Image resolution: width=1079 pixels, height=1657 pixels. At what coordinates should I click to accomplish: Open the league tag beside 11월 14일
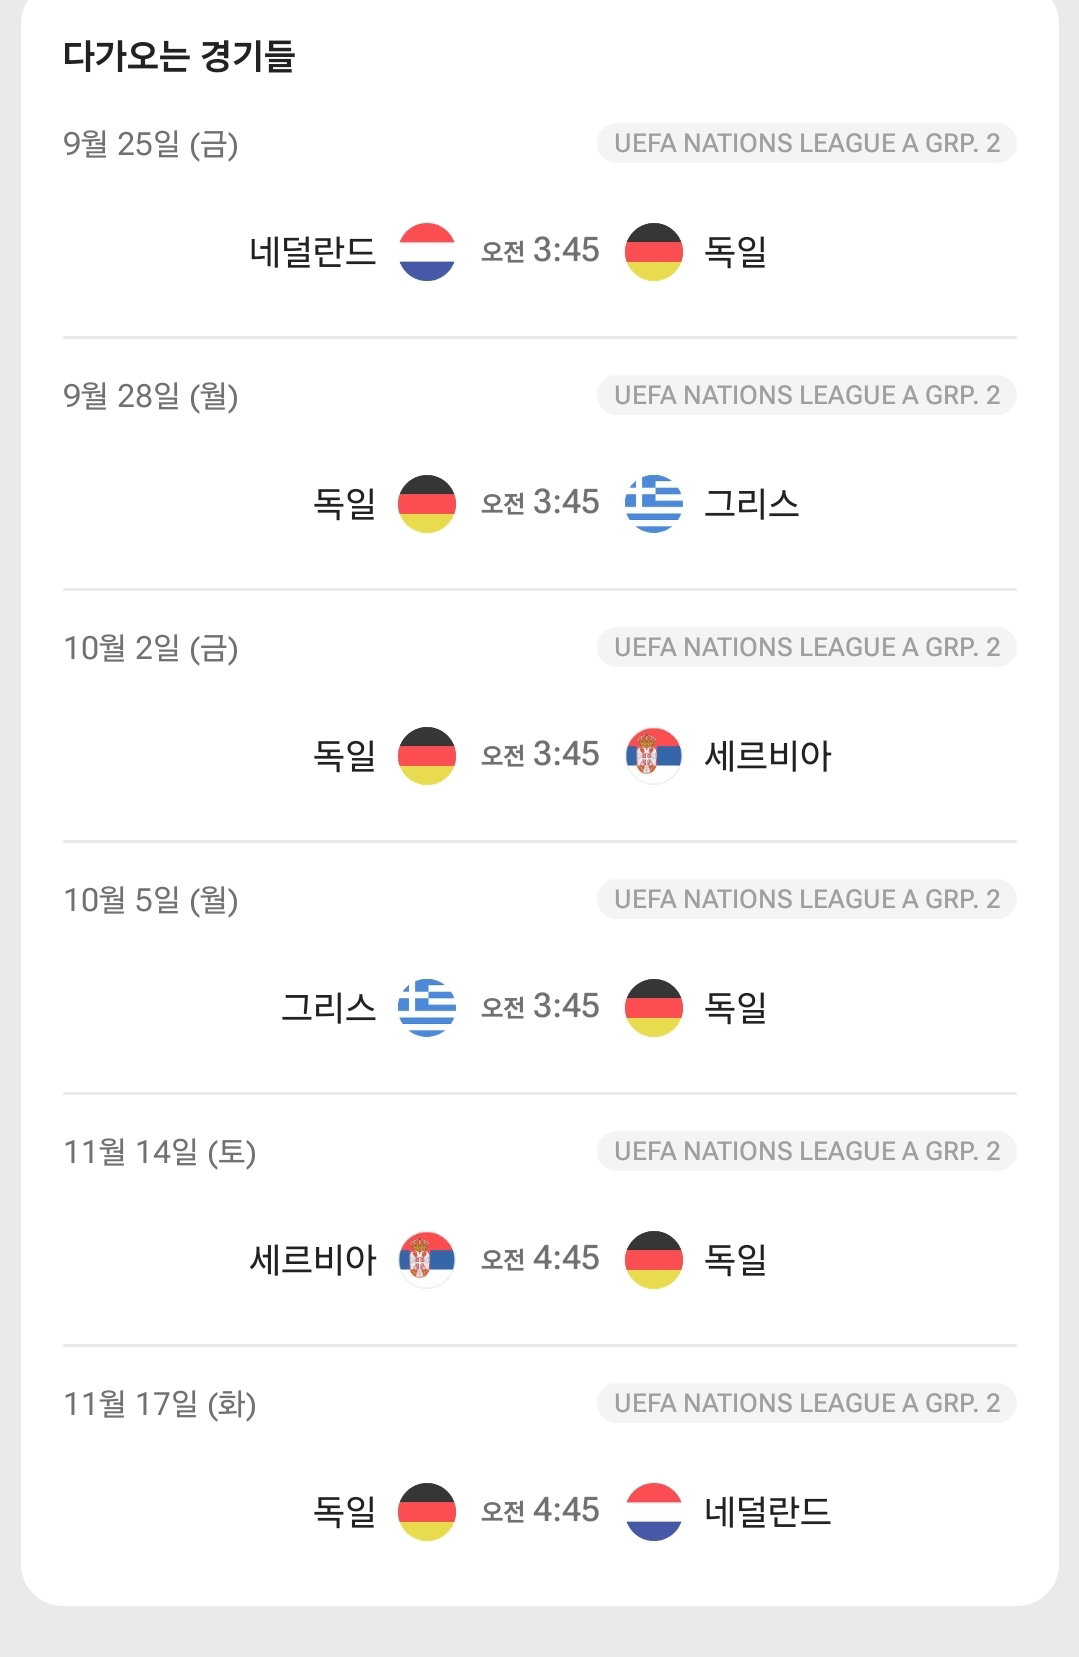tap(807, 1151)
